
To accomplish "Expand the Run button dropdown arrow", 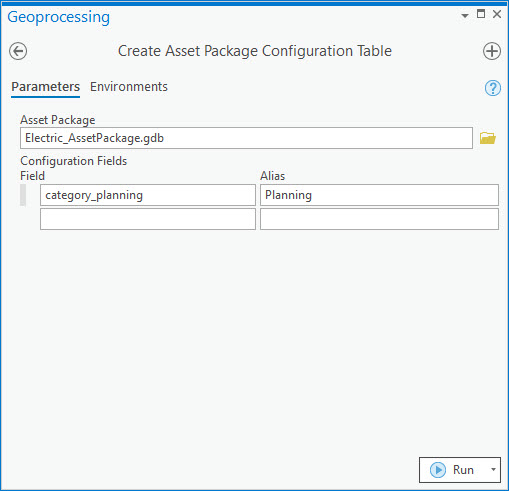I will coord(493,469).
